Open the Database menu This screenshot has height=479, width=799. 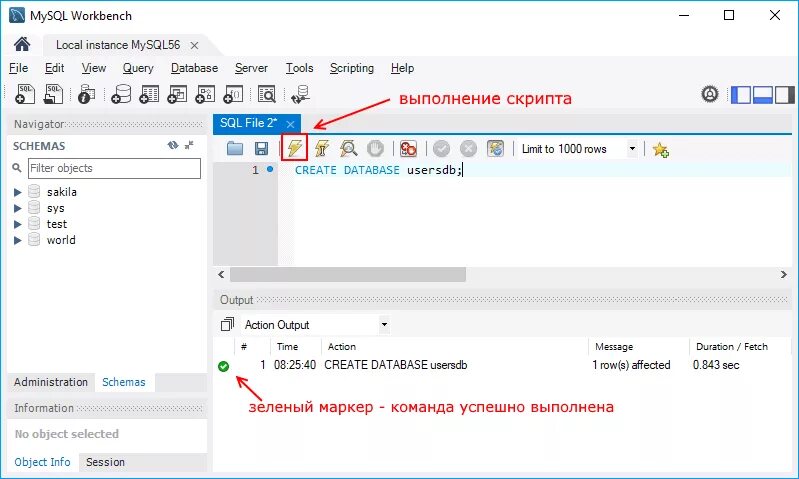pos(194,68)
